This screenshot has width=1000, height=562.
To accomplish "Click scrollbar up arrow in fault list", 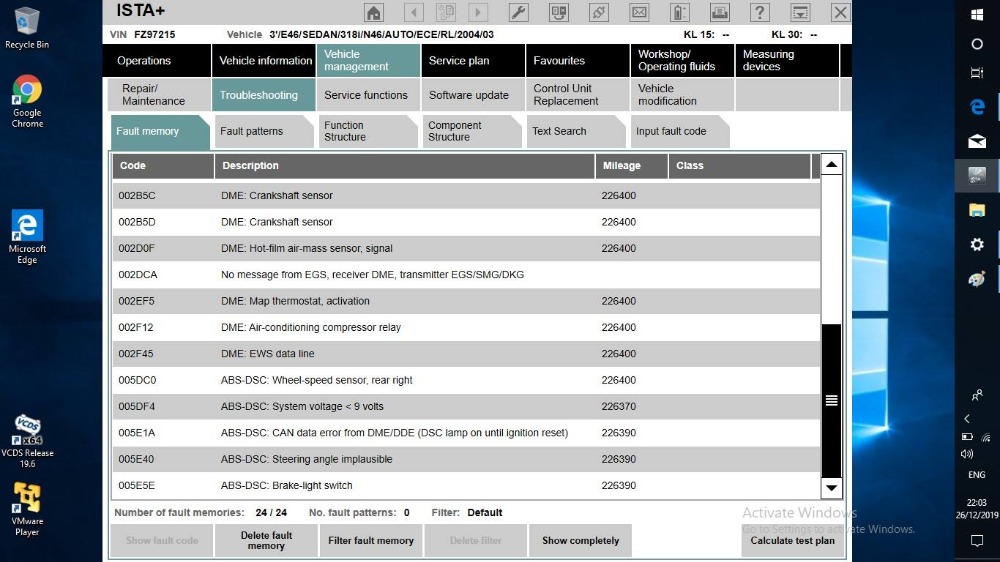I will click(x=831, y=165).
